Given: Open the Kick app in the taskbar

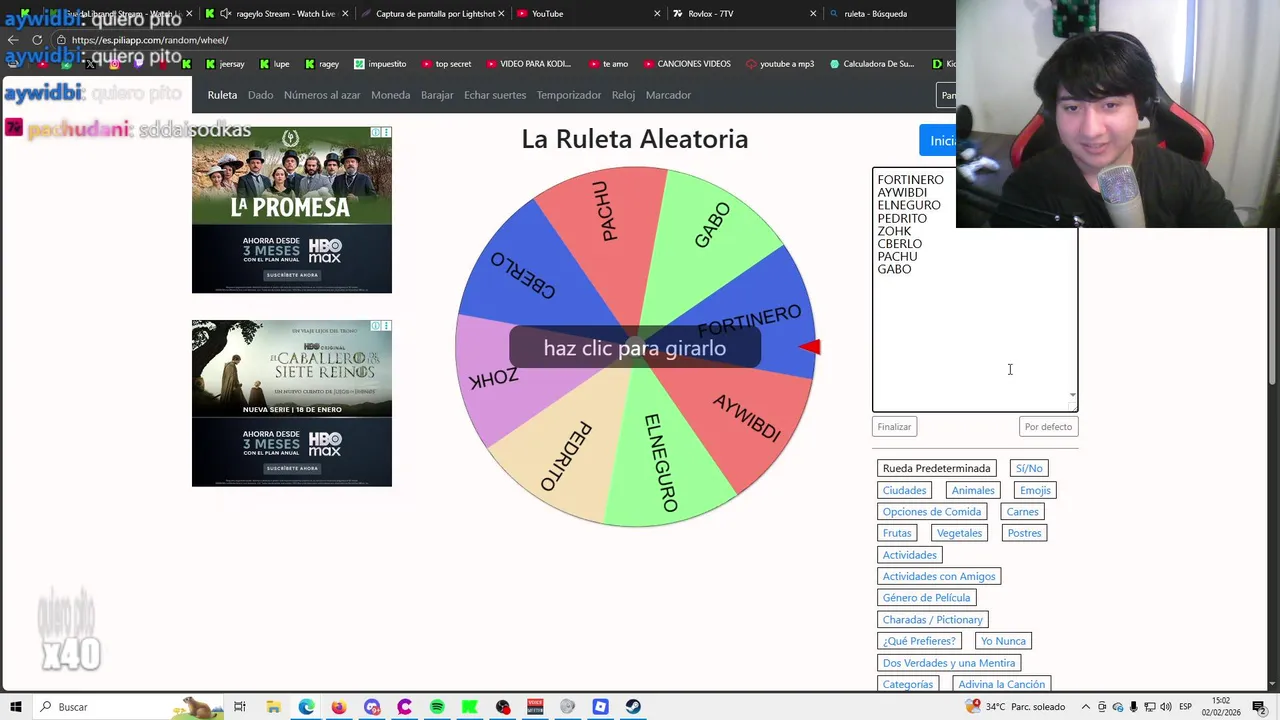Looking at the screenshot, I should (470, 707).
